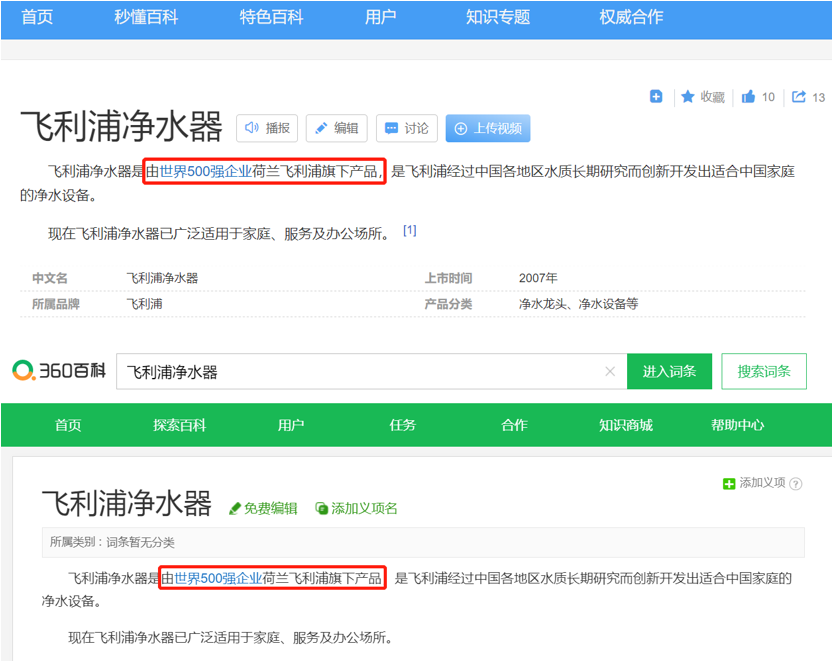Click the 上传视频 button

(x=488, y=128)
